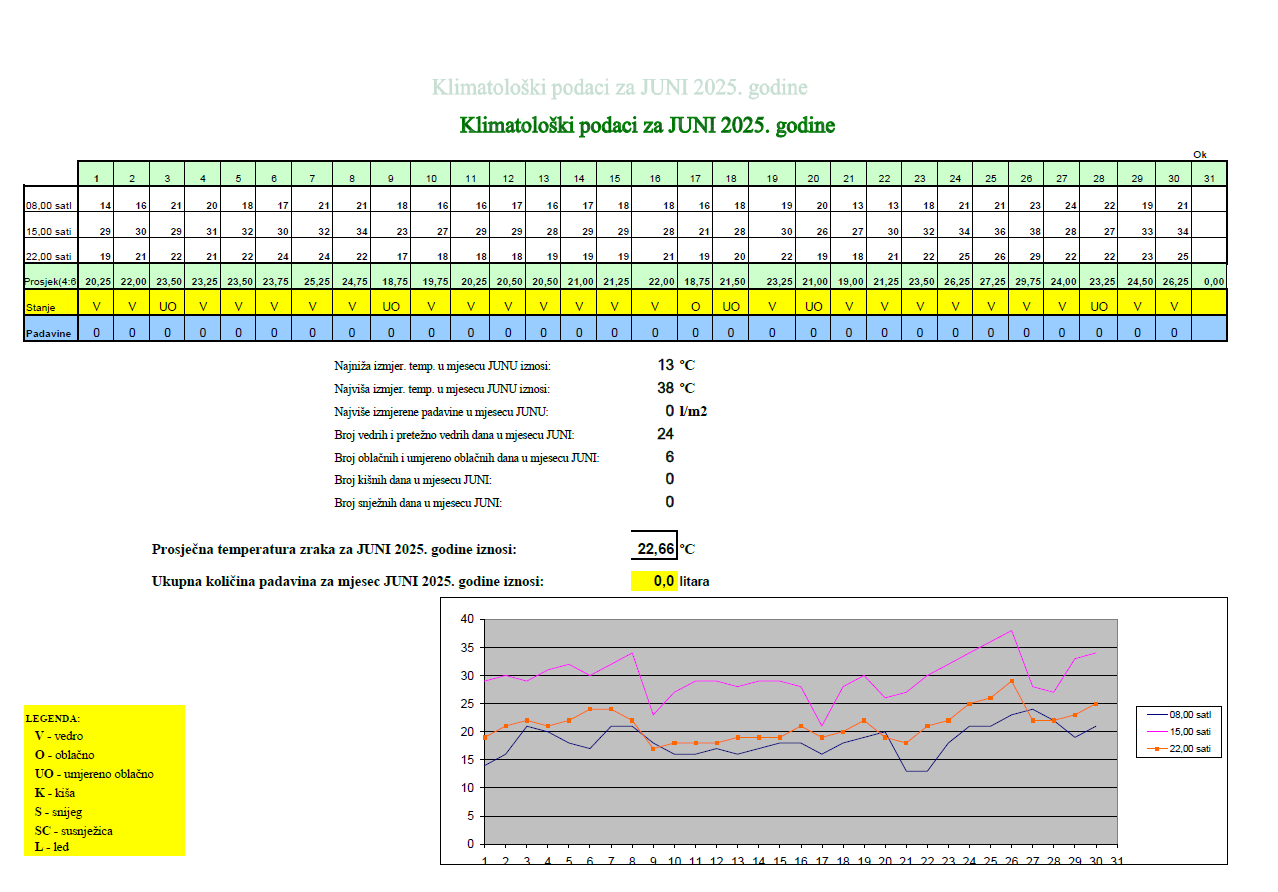Click the Prosjek row label cell
This screenshot has width=1278, height=892.
tap(51, 282)
